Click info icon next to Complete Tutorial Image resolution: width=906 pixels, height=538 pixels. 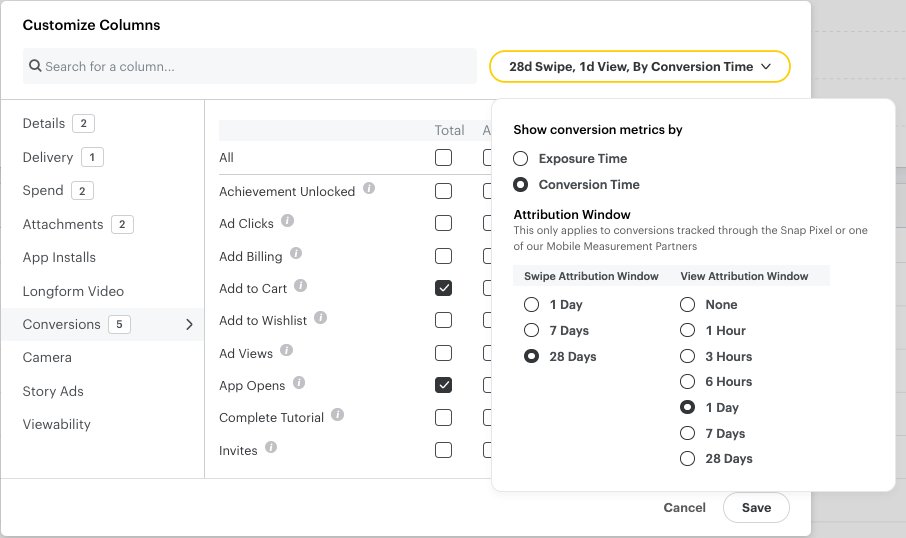point(338,415)
